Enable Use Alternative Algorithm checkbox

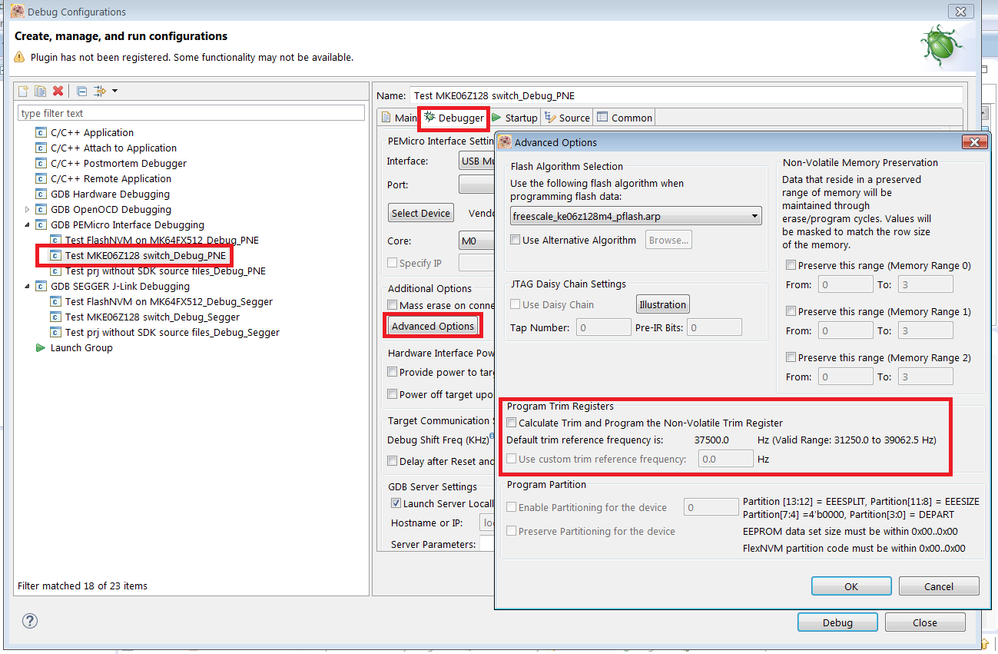(515, 240)
